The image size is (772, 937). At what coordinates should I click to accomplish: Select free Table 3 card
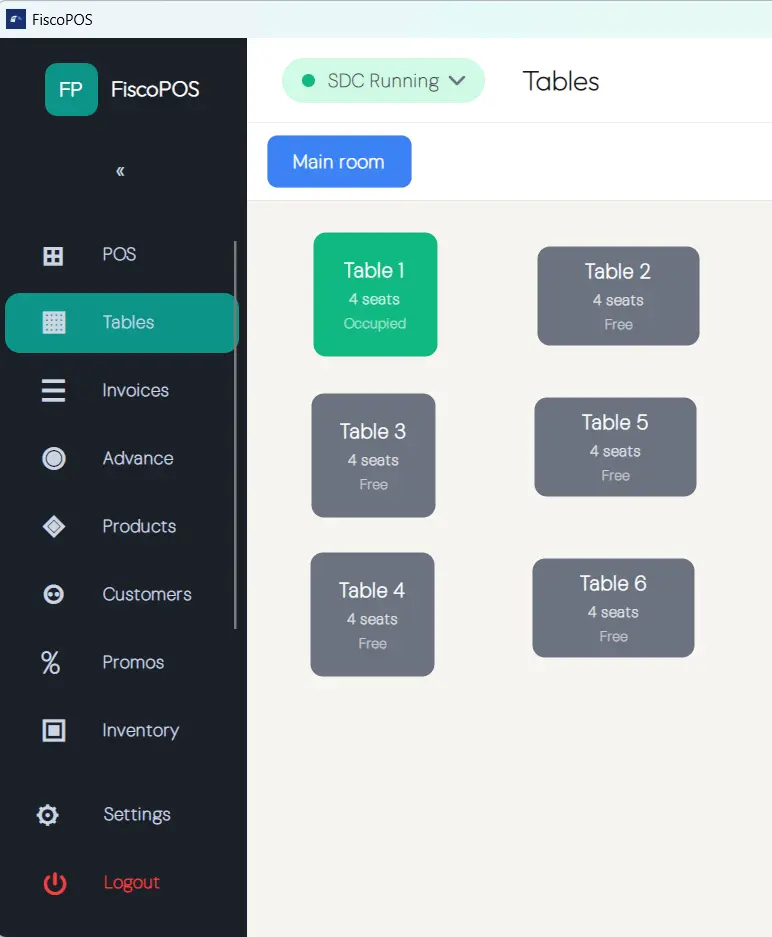(373, 455)
